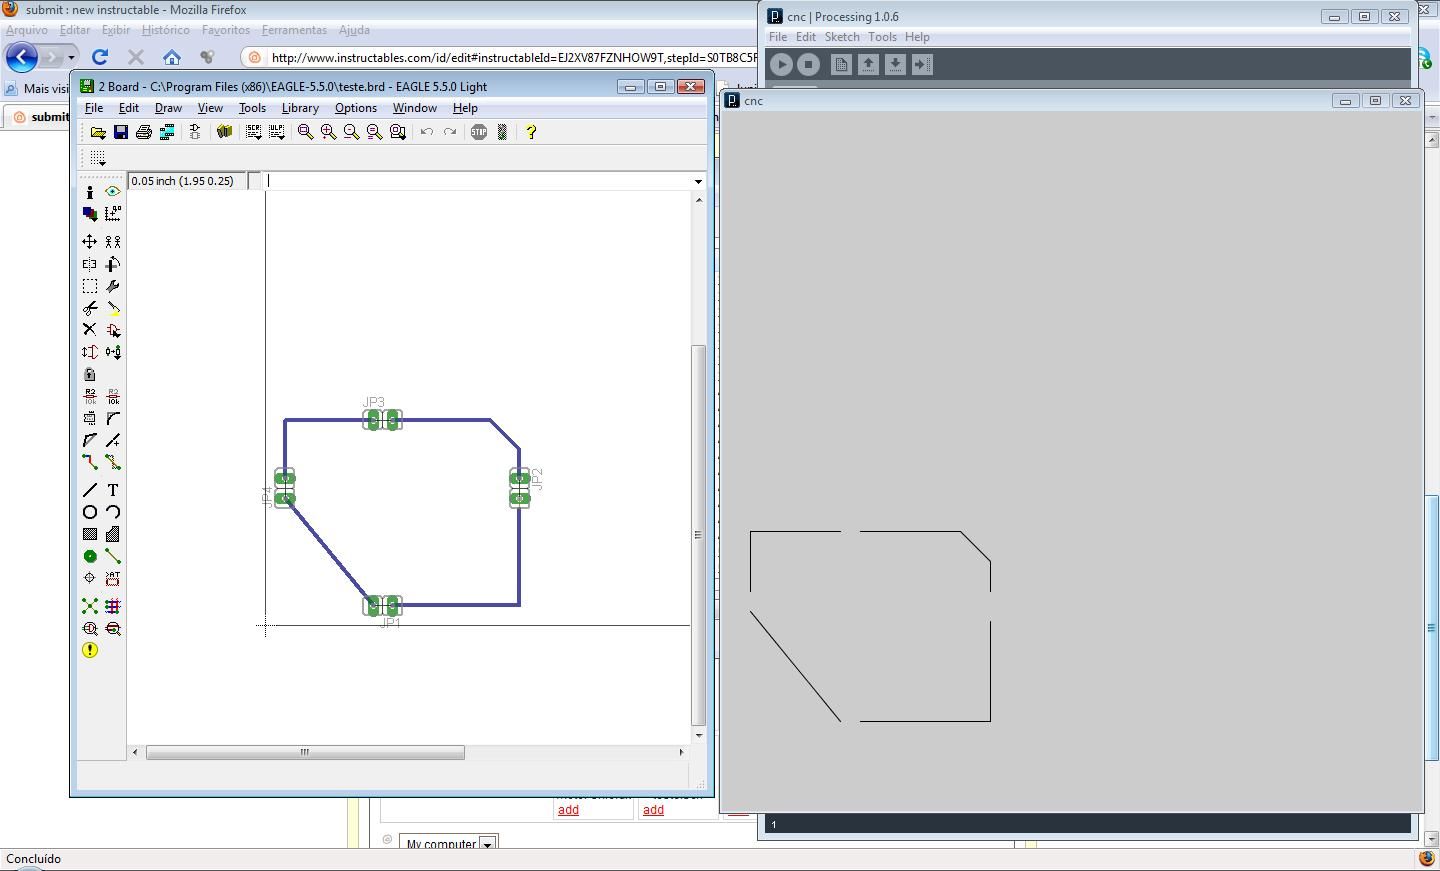Toggle the Lock tool in EAGLE palette

click(x=90, y=373)
